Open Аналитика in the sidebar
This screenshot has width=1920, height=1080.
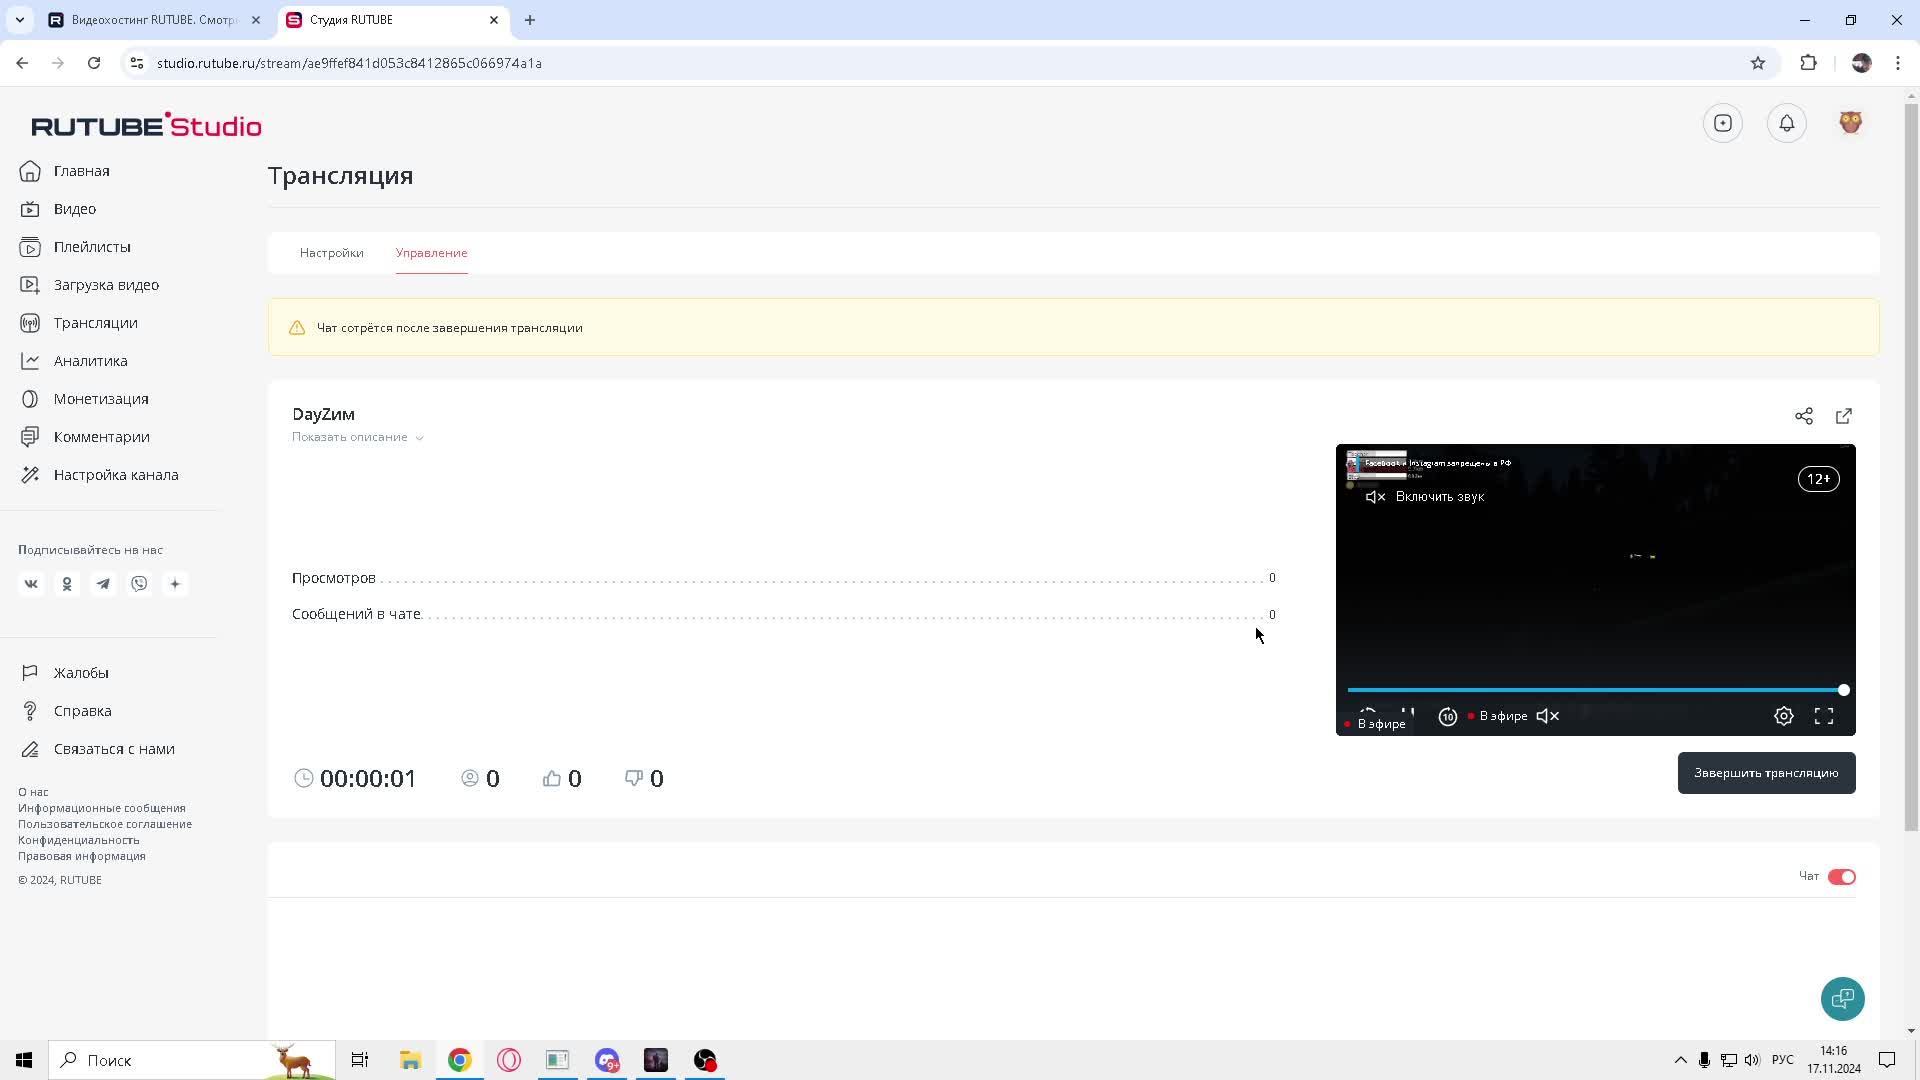(x=90, y=361)
